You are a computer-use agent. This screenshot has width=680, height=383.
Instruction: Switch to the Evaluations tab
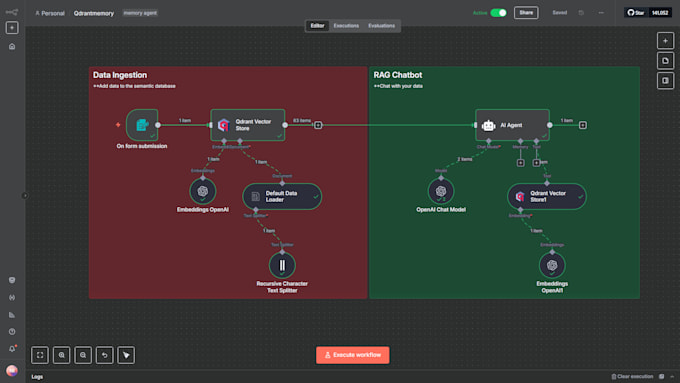coord(382,26)
